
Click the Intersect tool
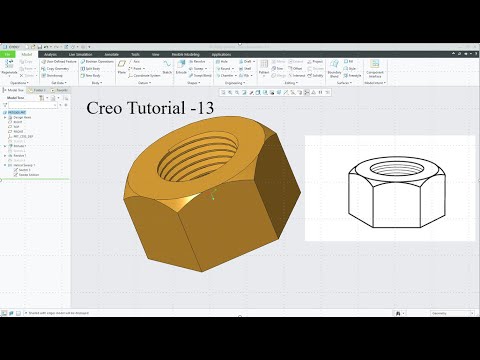[x=297, y=76]
